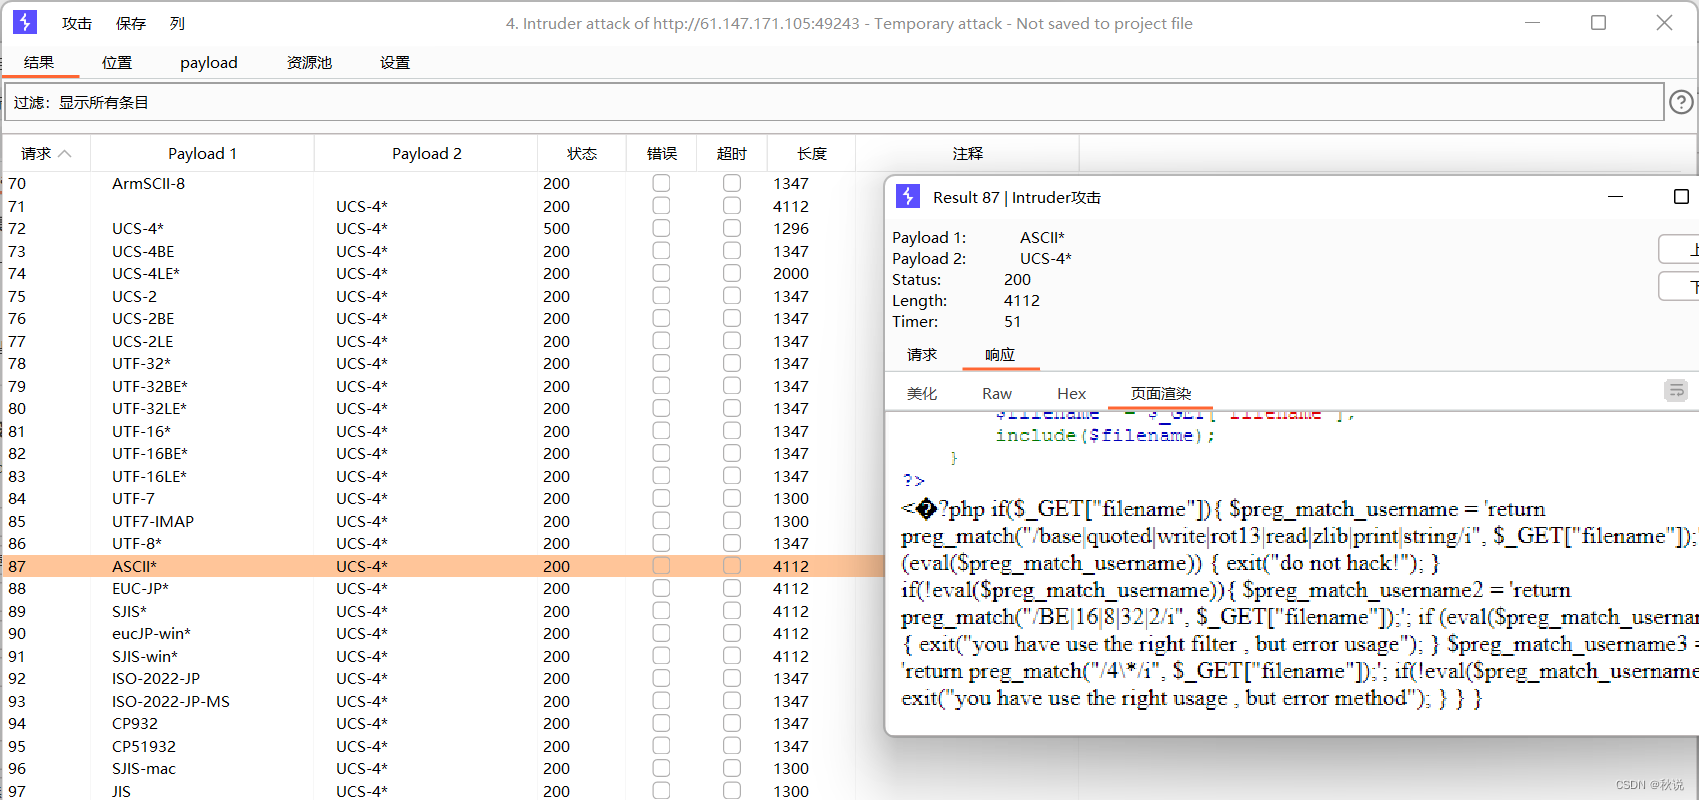
Task: Switch to the 资源池 tab
Action: coord(309,62)
